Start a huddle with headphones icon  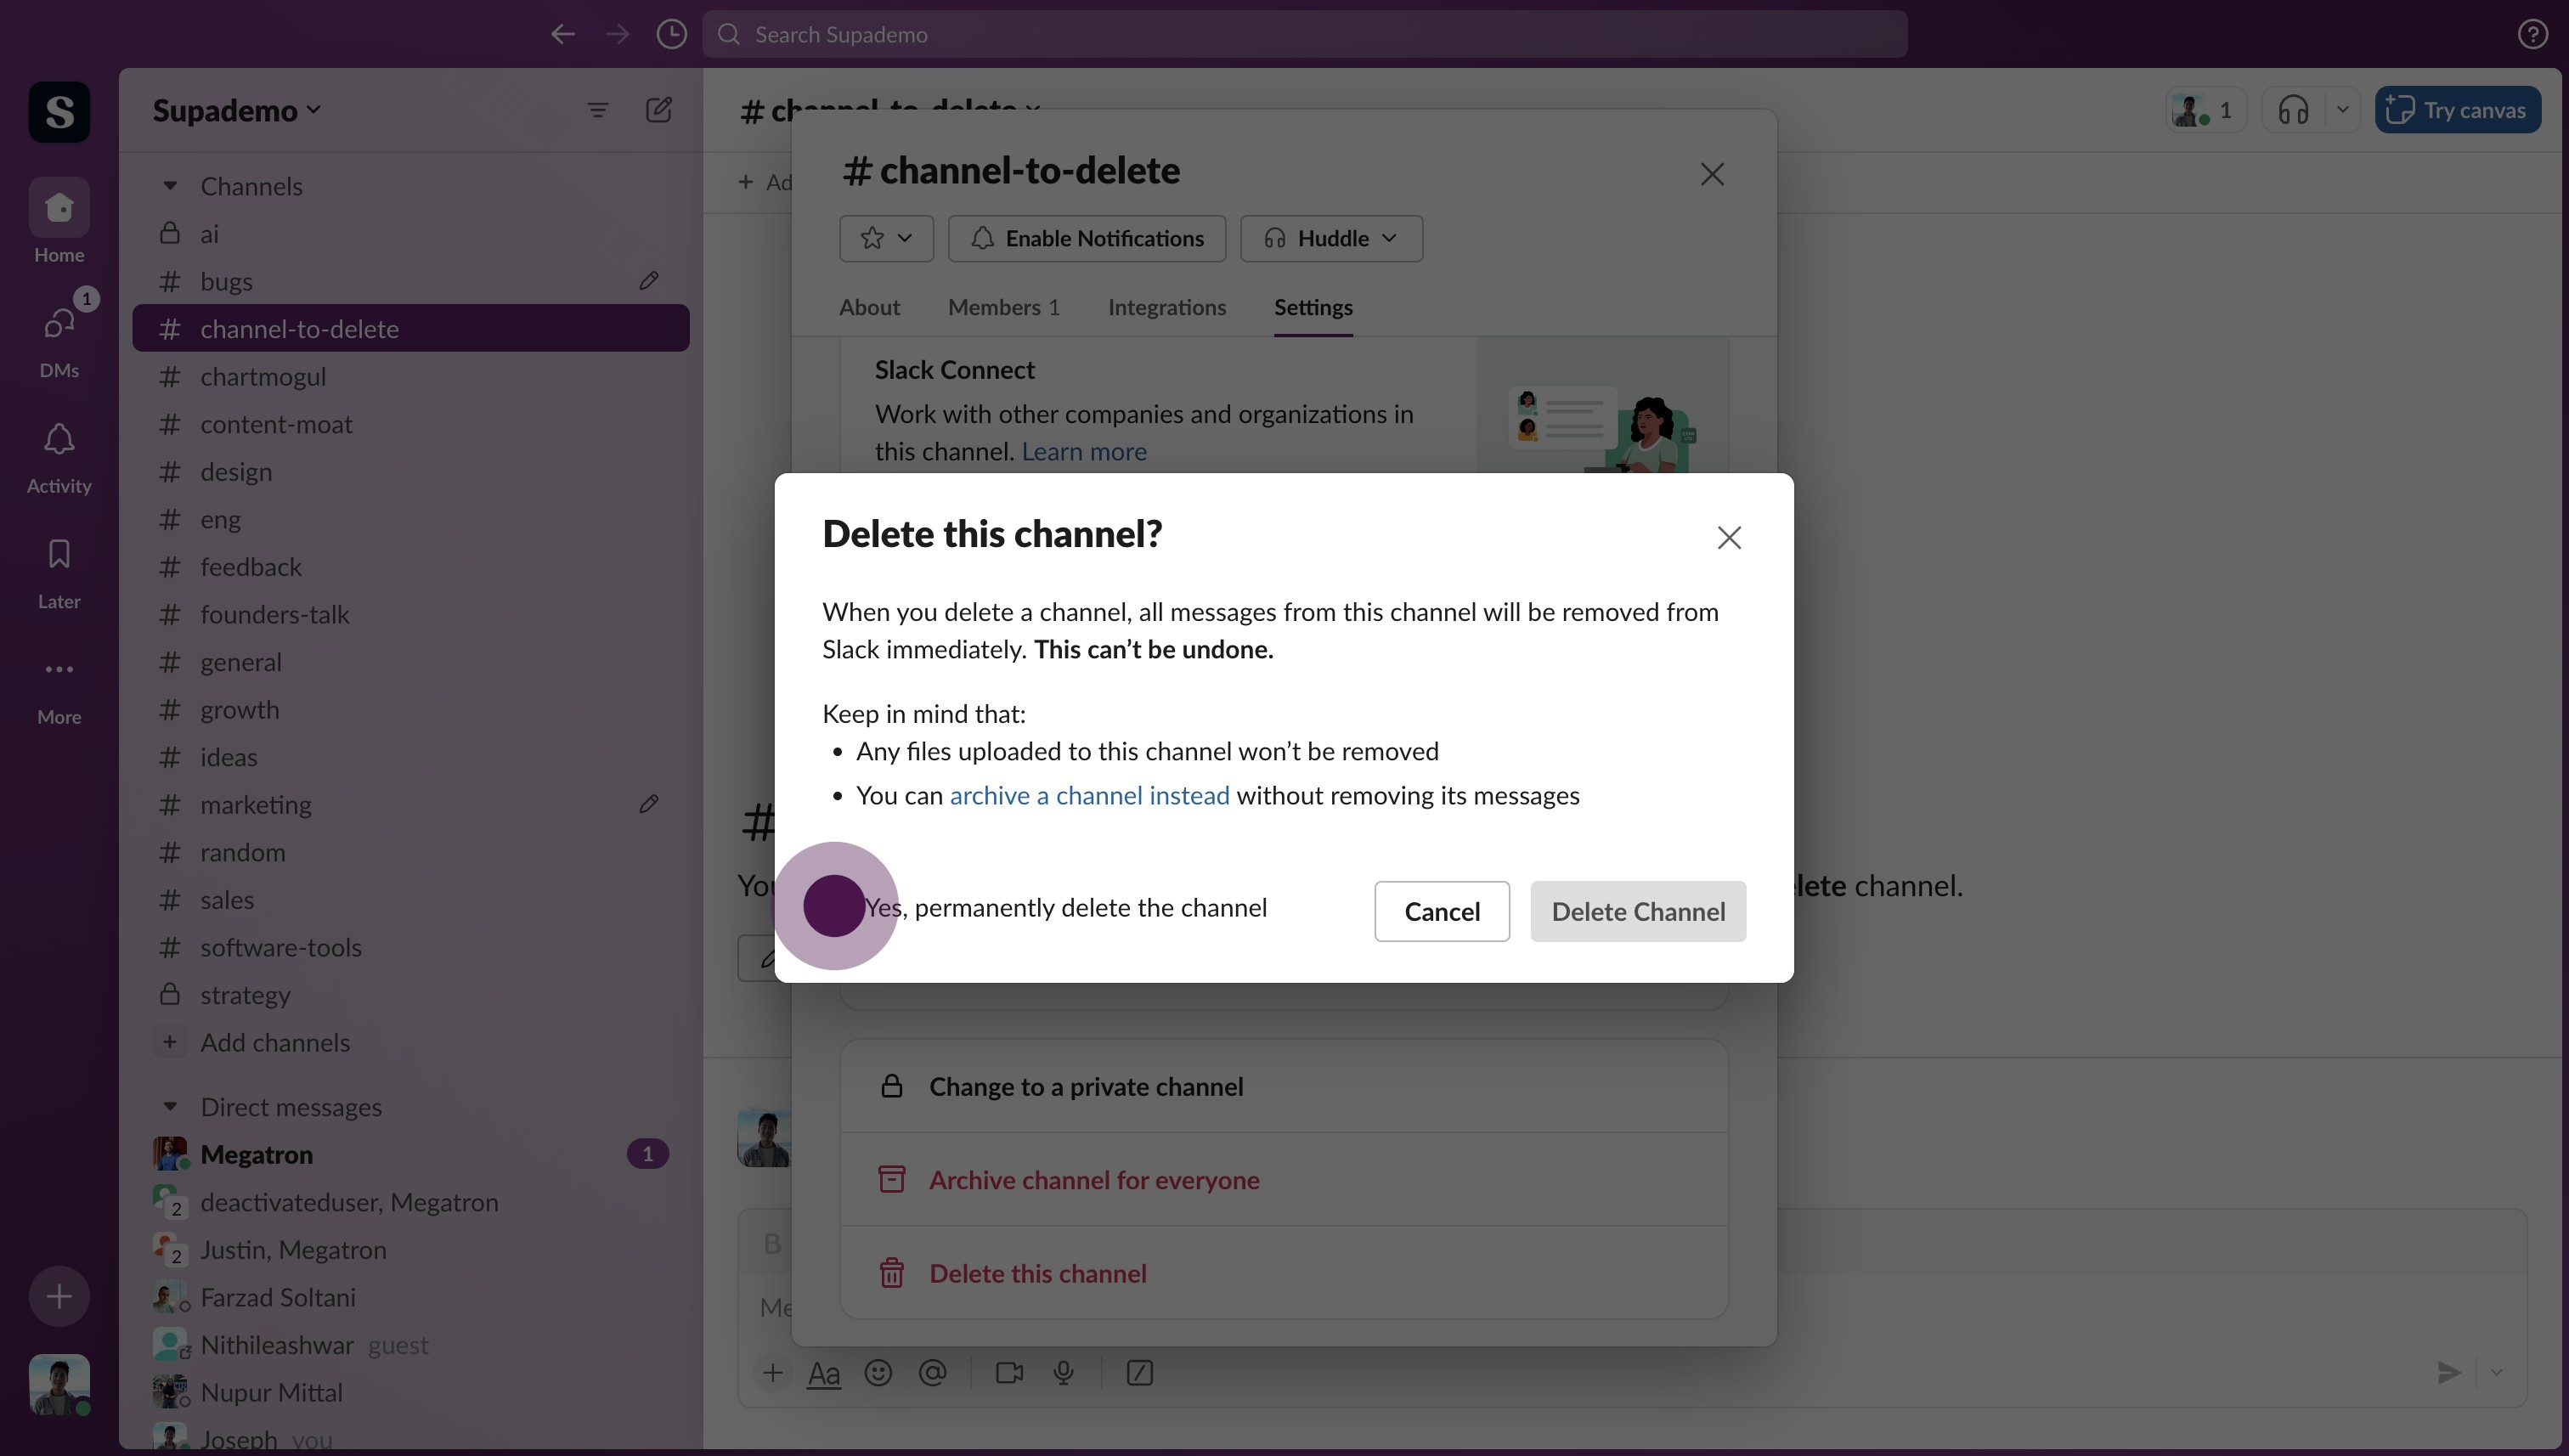(x=2293, y=110)
